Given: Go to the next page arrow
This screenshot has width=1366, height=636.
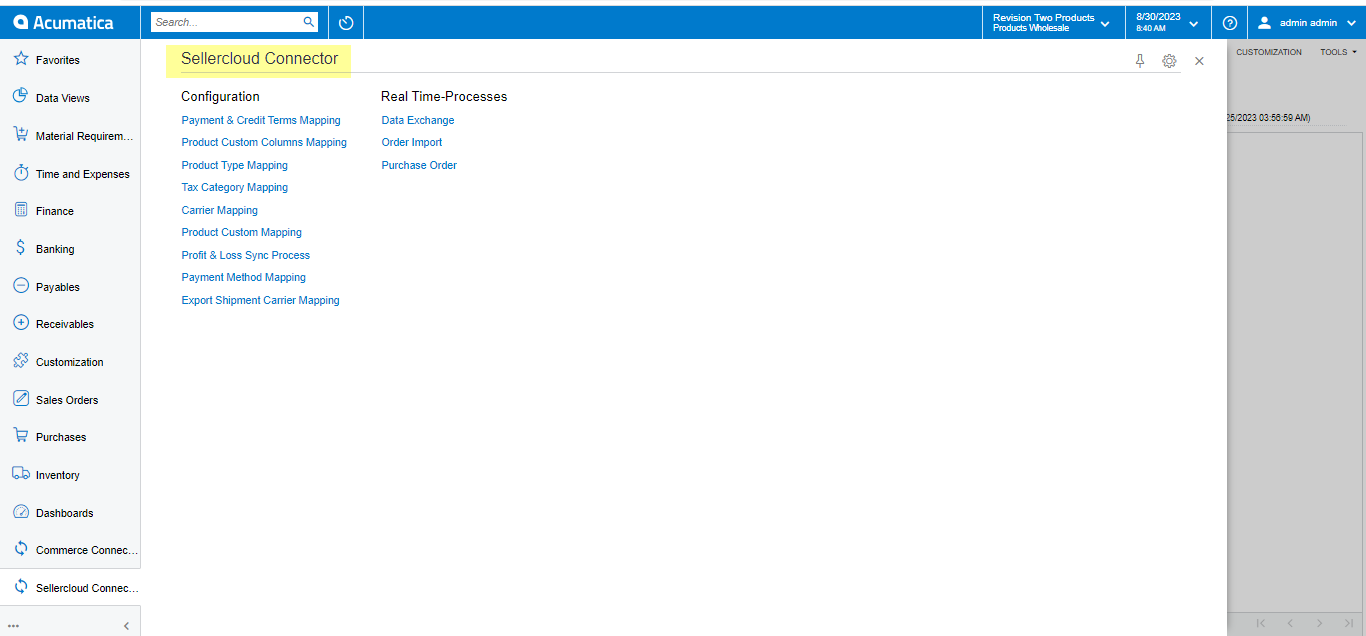Looking at the screenshot, I should point(1320,623).
